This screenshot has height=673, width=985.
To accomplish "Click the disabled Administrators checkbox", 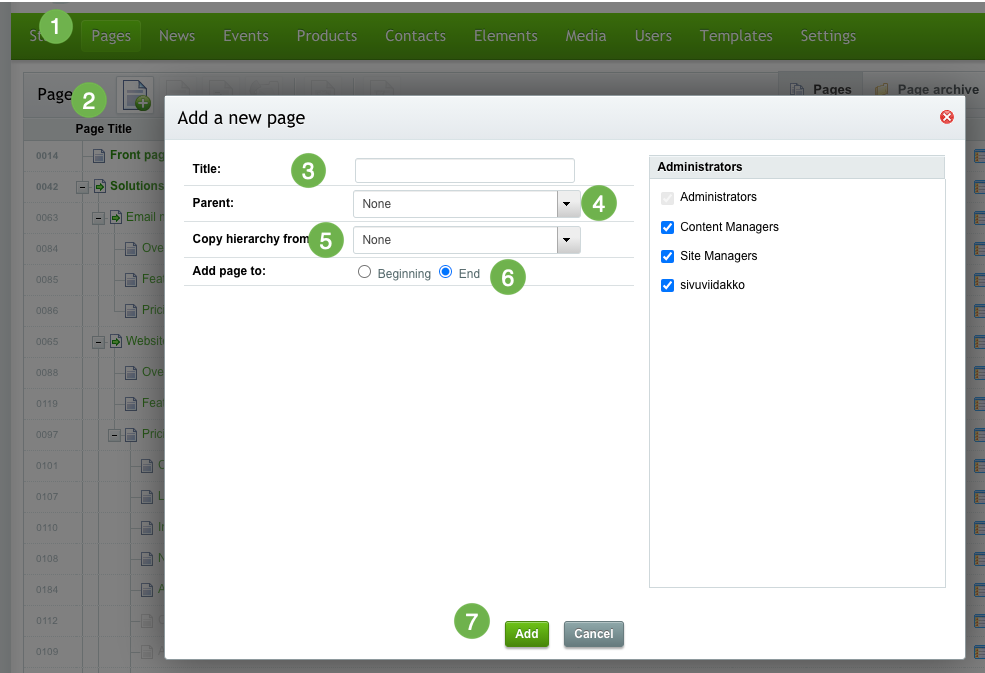I will pyautogui.click(x=667, y=198).
